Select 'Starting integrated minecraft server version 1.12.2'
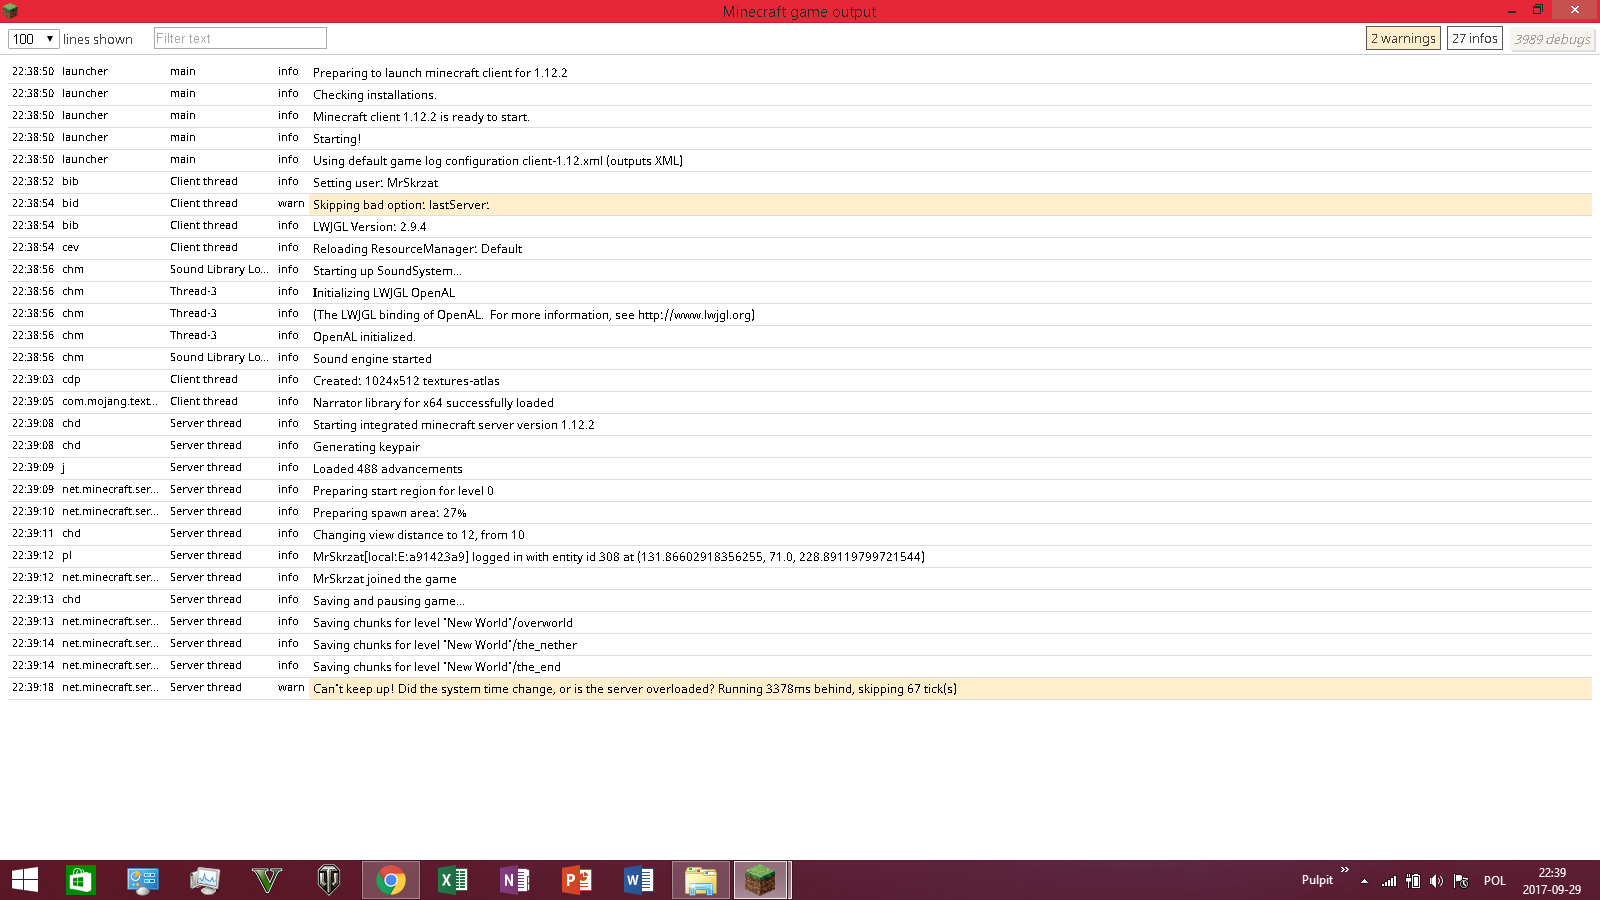 click(454, 425)
